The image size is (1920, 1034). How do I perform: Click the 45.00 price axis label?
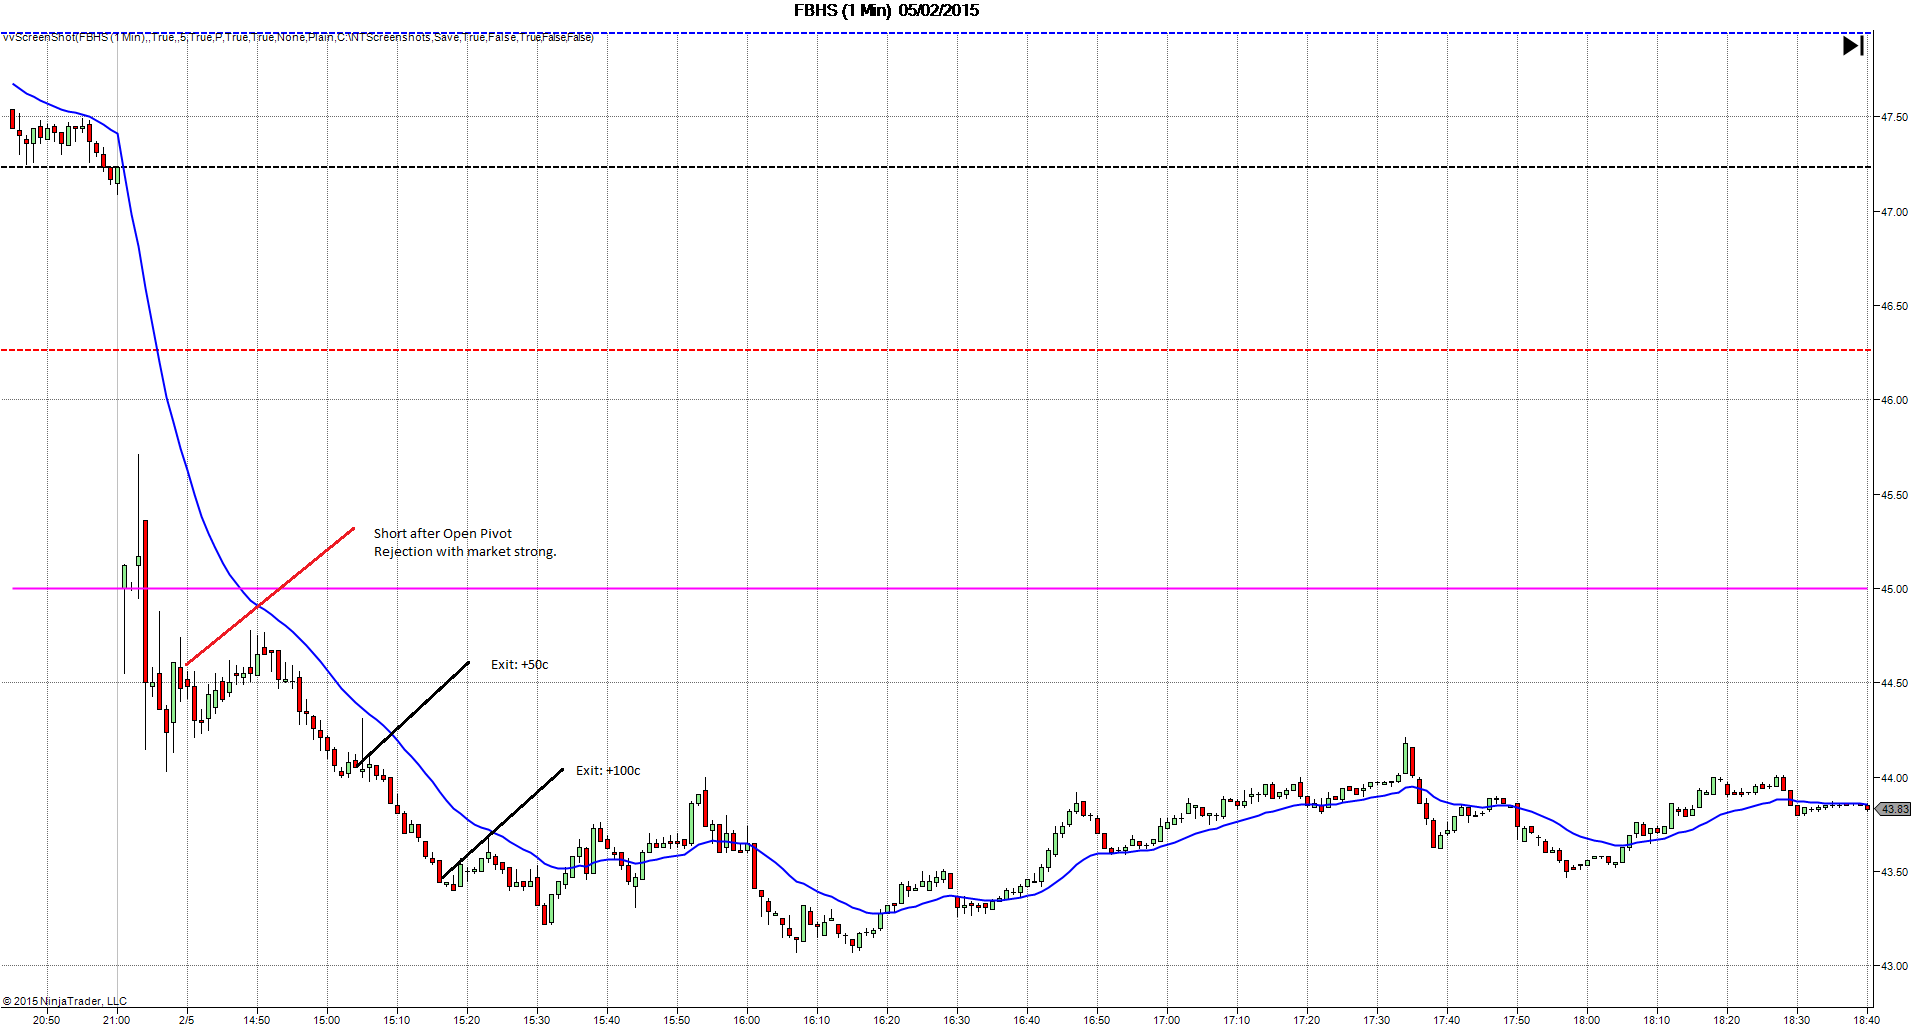click(x=1894, y=589)
